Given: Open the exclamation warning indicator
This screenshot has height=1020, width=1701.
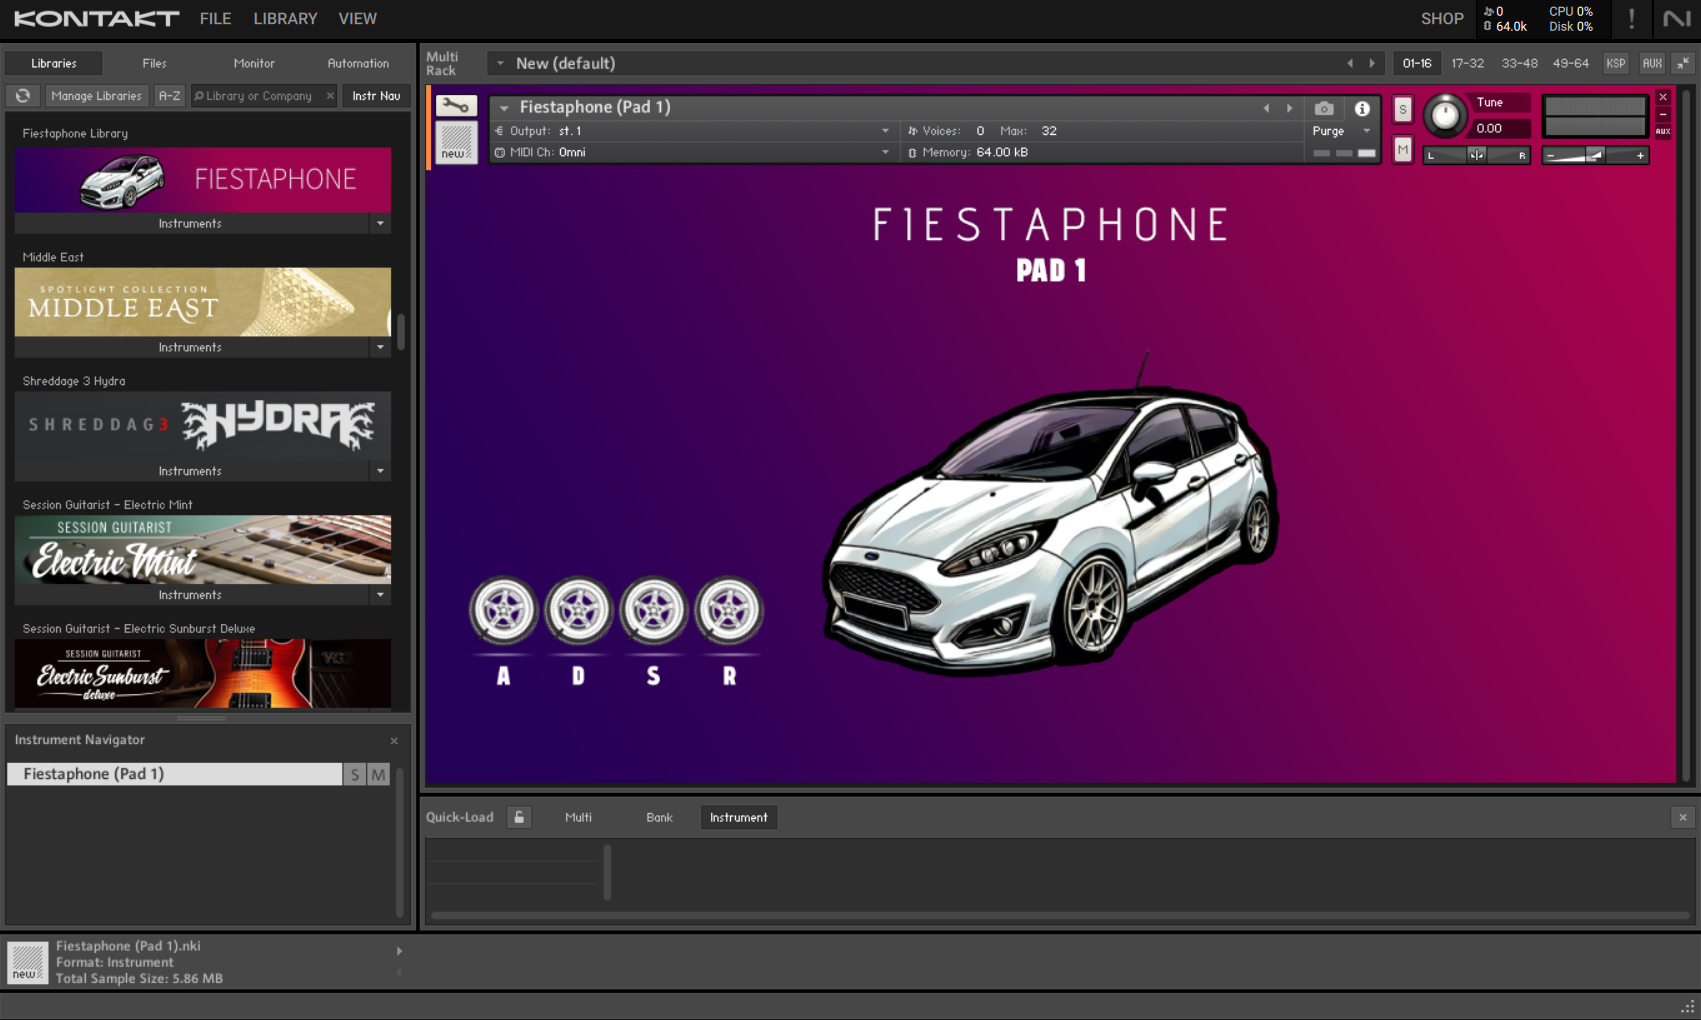Looking at the screenshot, I should (1632, 18).
